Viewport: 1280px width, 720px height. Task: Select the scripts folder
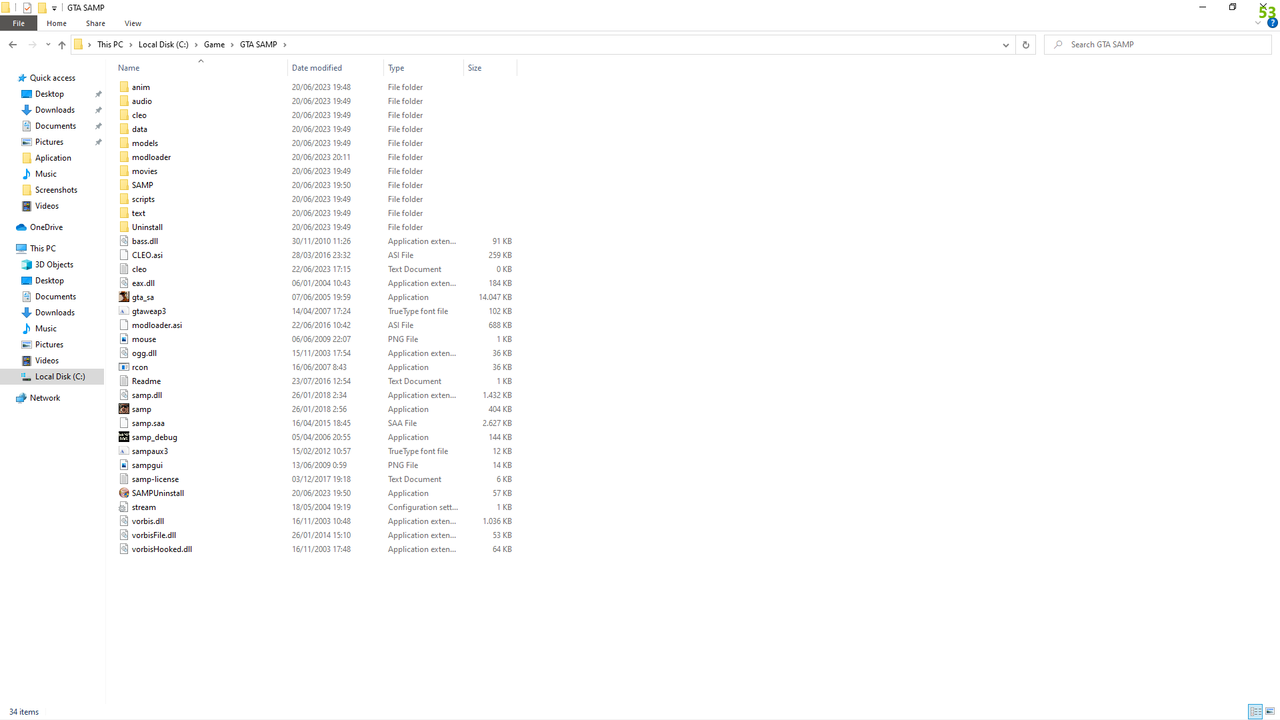coord(143,199)
